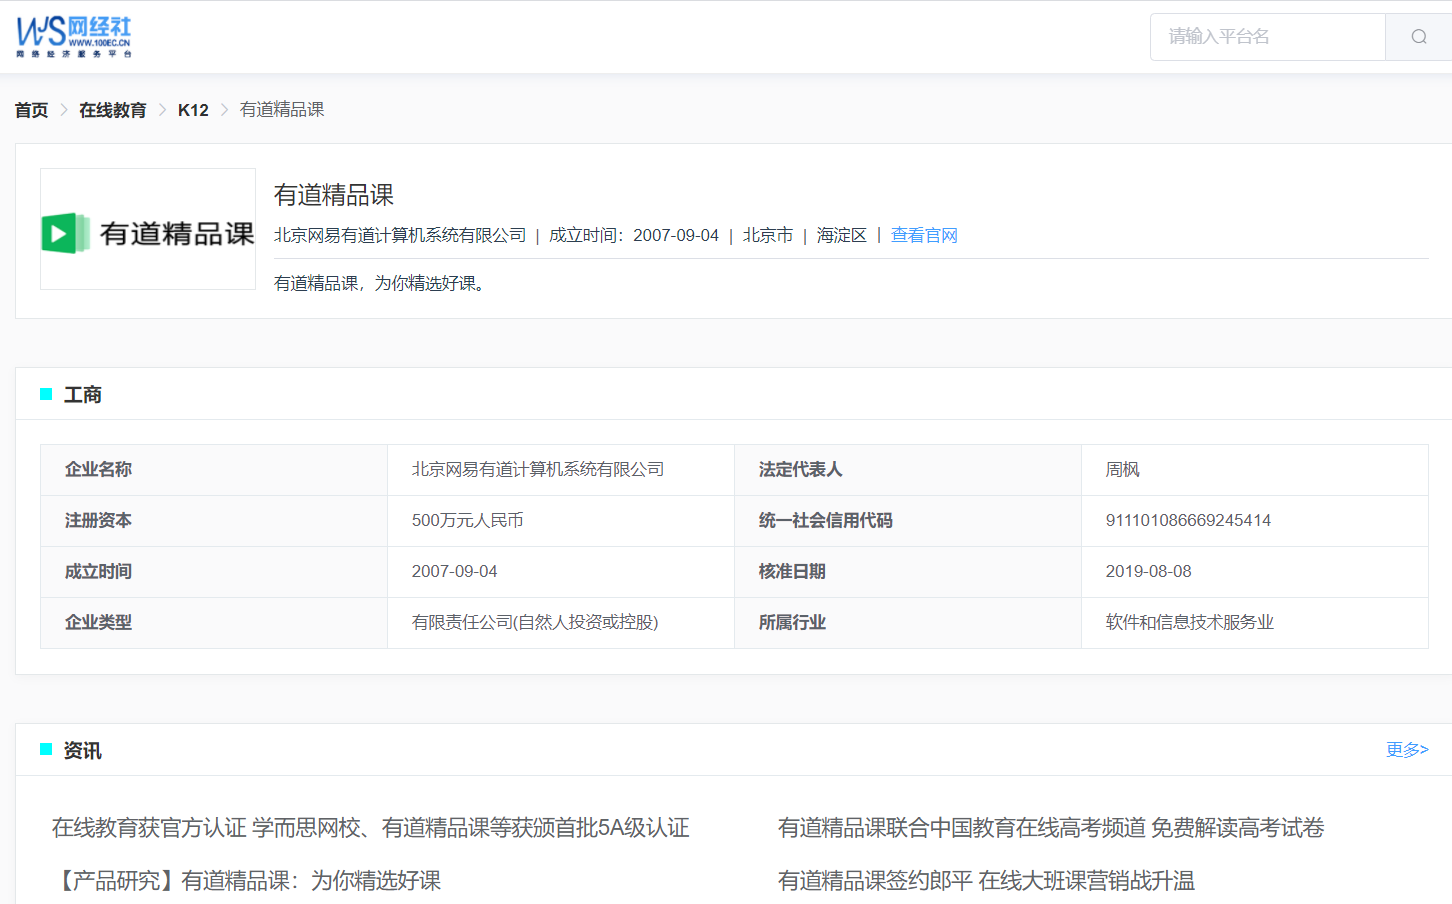
Task: Click the 有道精品课 logo thumbnail
Action: pyautogui.click(x=148, y=229)
